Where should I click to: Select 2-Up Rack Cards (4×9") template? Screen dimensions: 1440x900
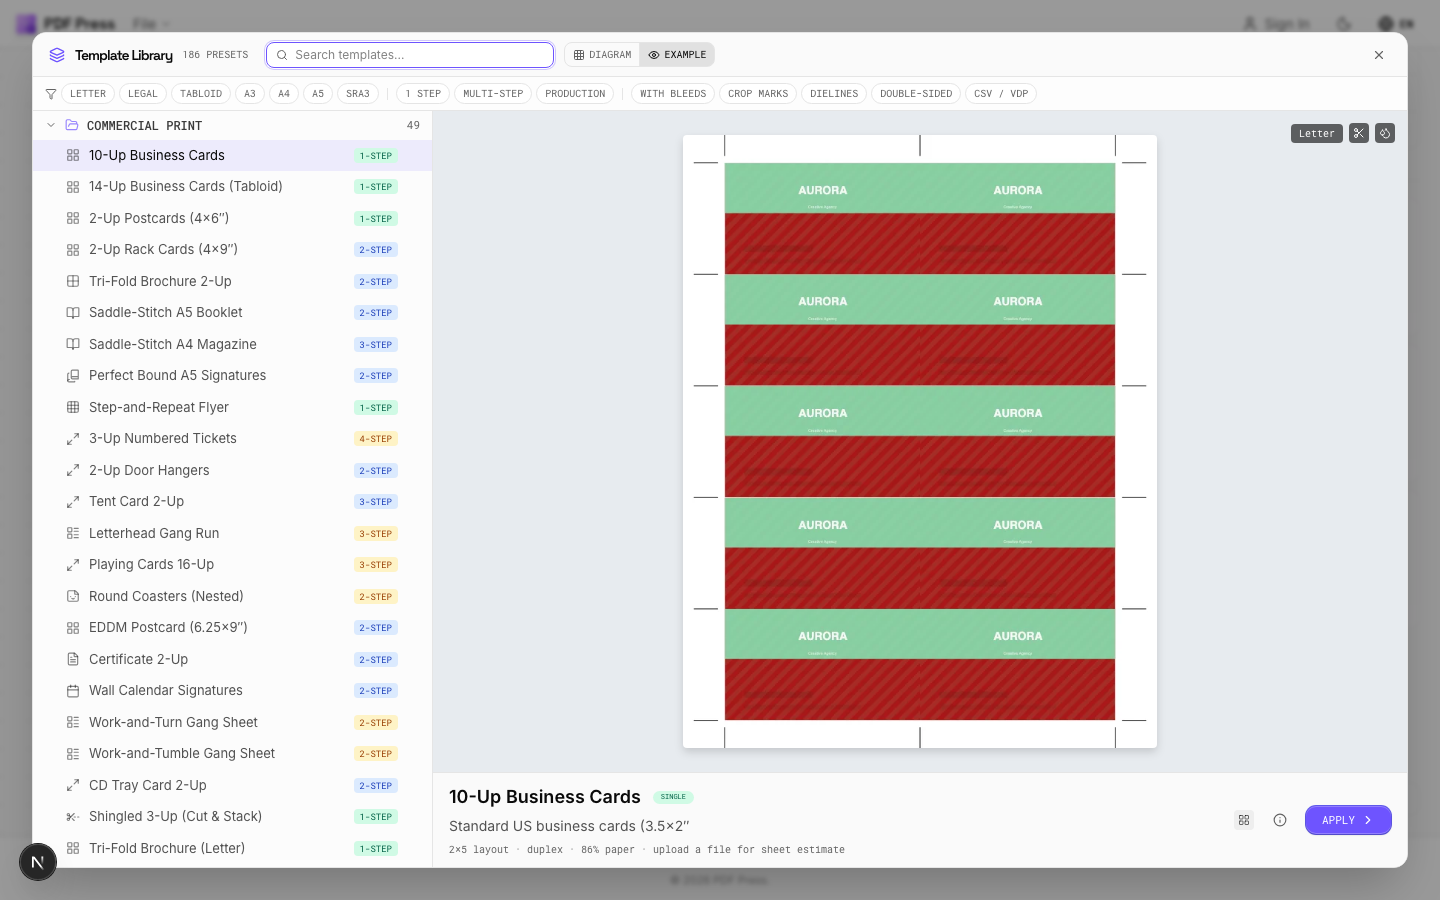point(232,250)
